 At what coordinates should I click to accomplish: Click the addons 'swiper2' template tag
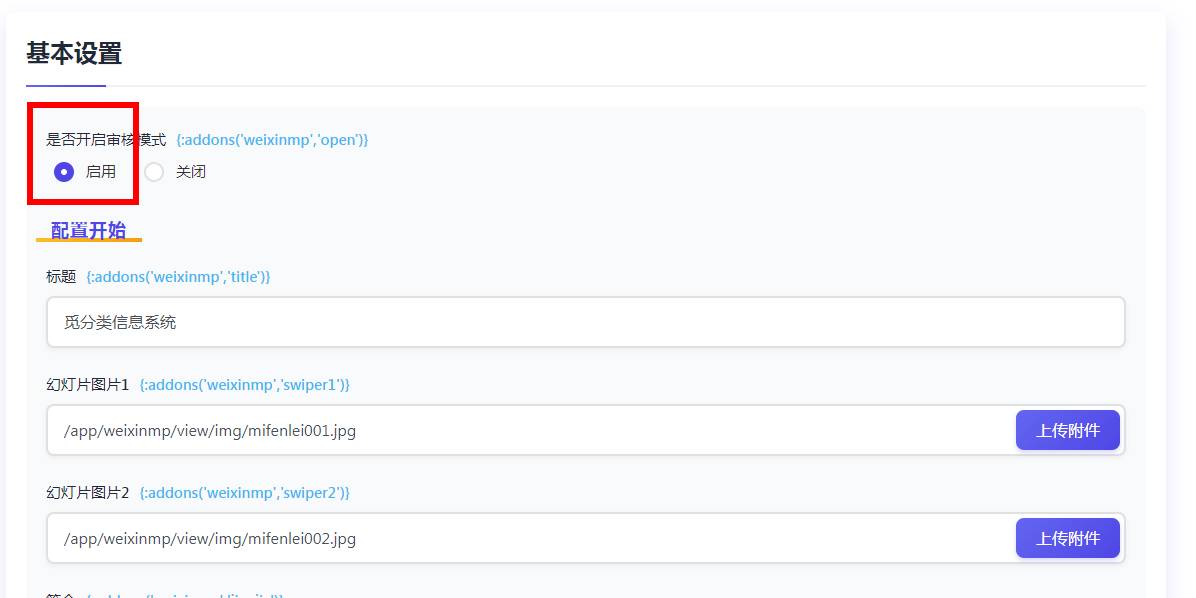tap(244, 493)
